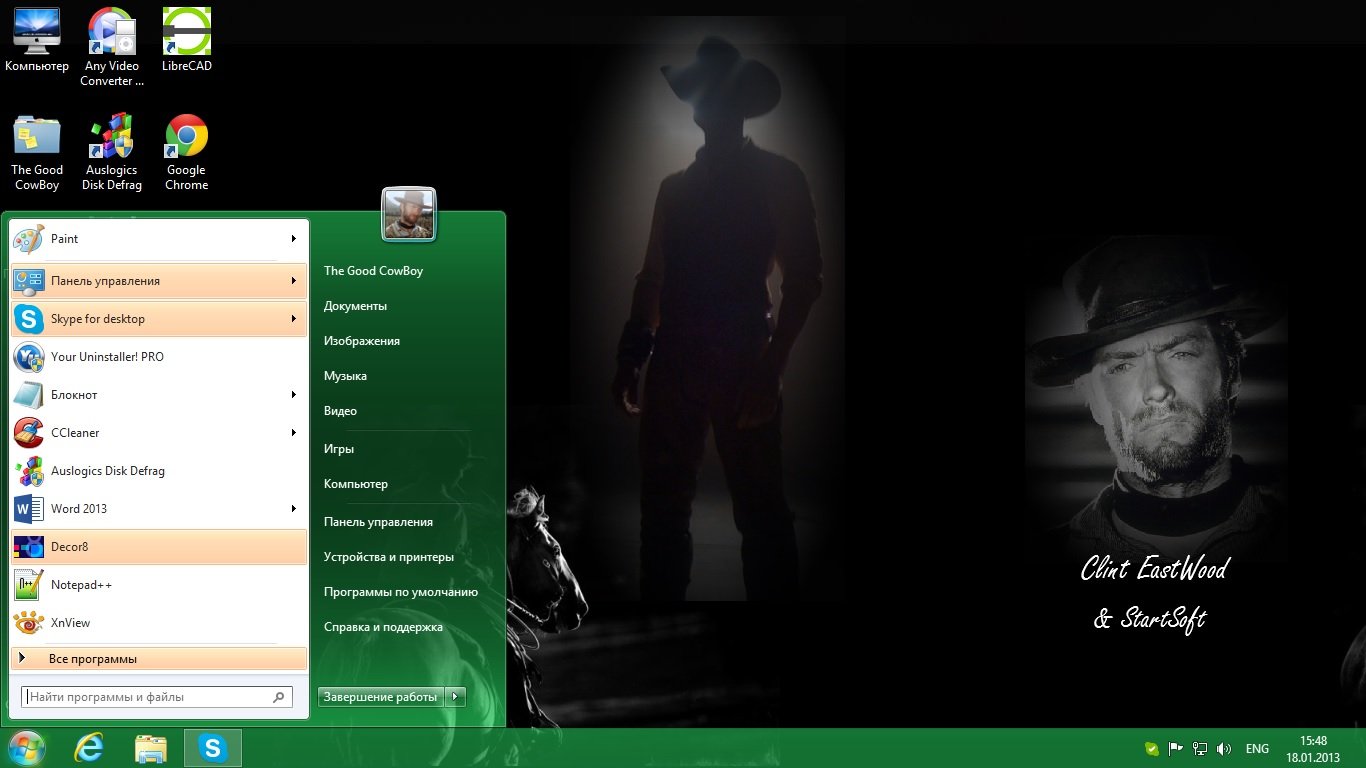
Task: Select The Good CowBoy desktop folder
Action: pos(37,153)
